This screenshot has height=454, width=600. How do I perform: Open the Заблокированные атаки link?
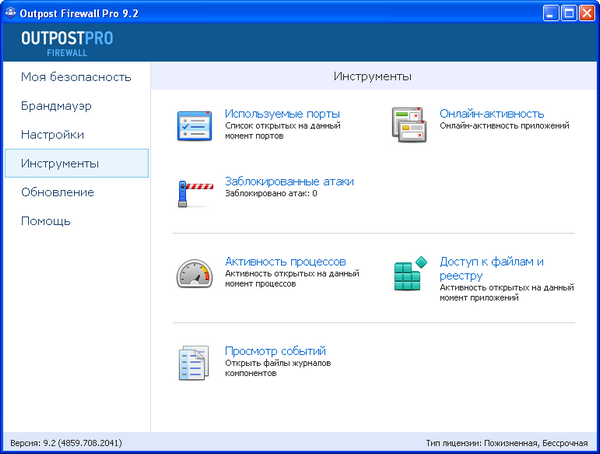pyautogui.click(x=289, y=181)
